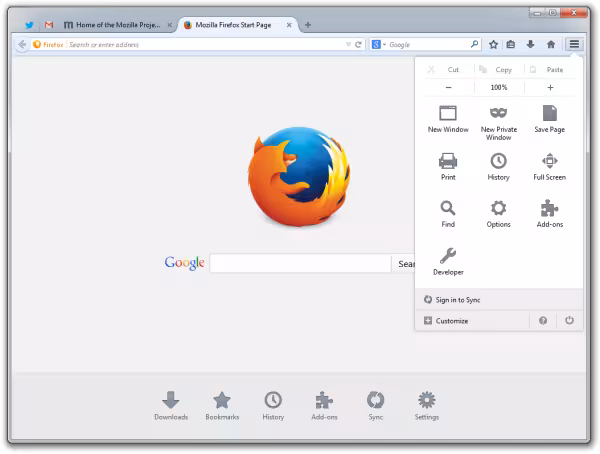
Task: Close the Mozilla Firefox Start Page tab
Action: click(x=289, y=25)
